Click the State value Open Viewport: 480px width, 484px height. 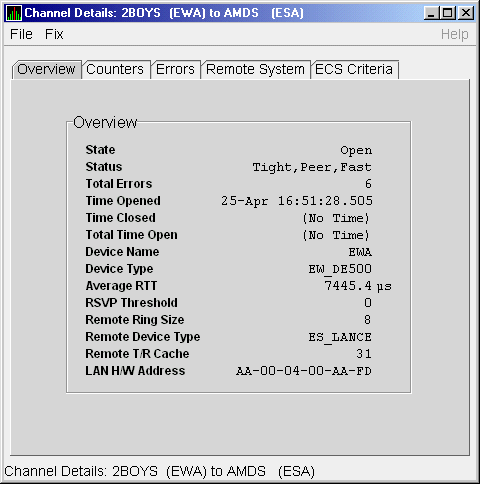pos(356,150)
